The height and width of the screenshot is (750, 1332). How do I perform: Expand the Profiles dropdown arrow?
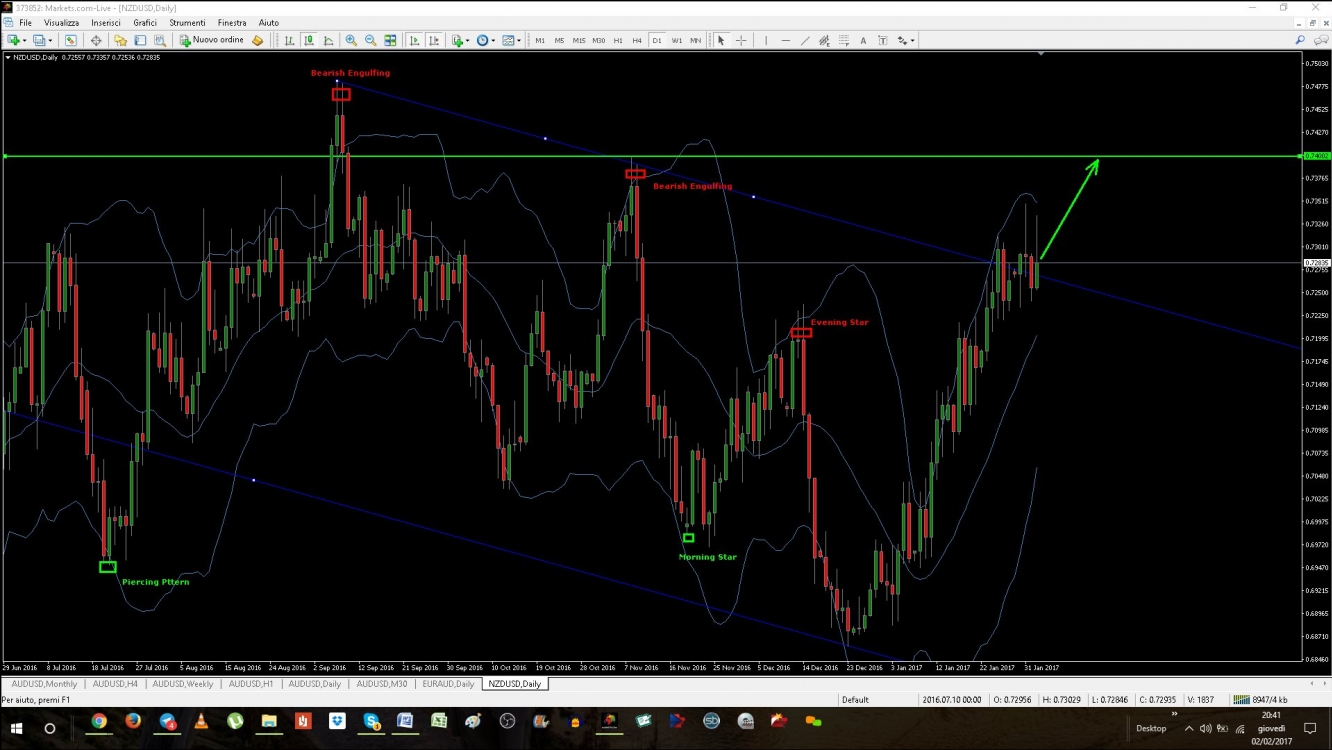tap(50, 40)
